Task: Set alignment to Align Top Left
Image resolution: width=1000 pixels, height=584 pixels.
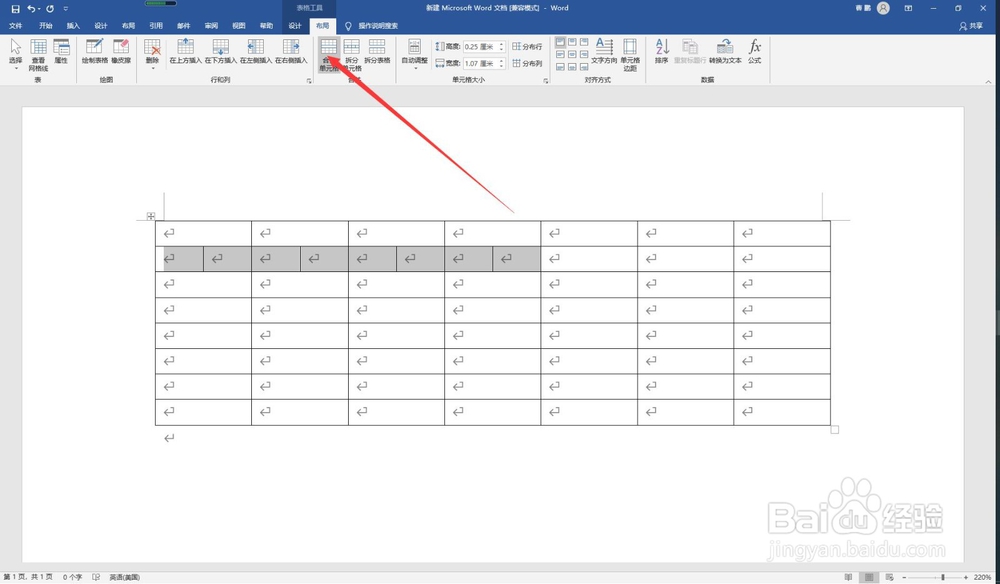Action: 560,42
